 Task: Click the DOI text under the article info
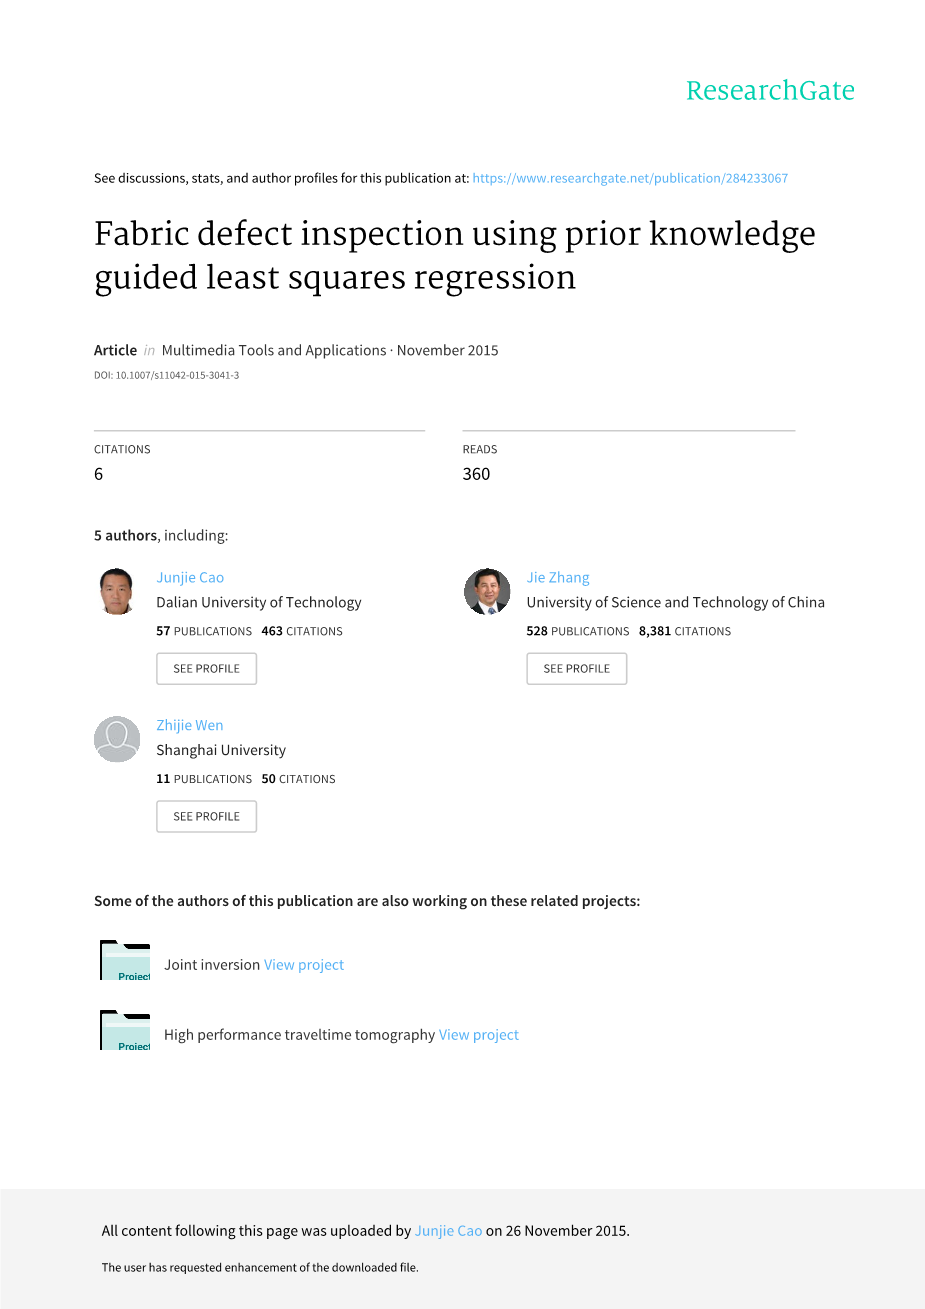click(166, 375)
